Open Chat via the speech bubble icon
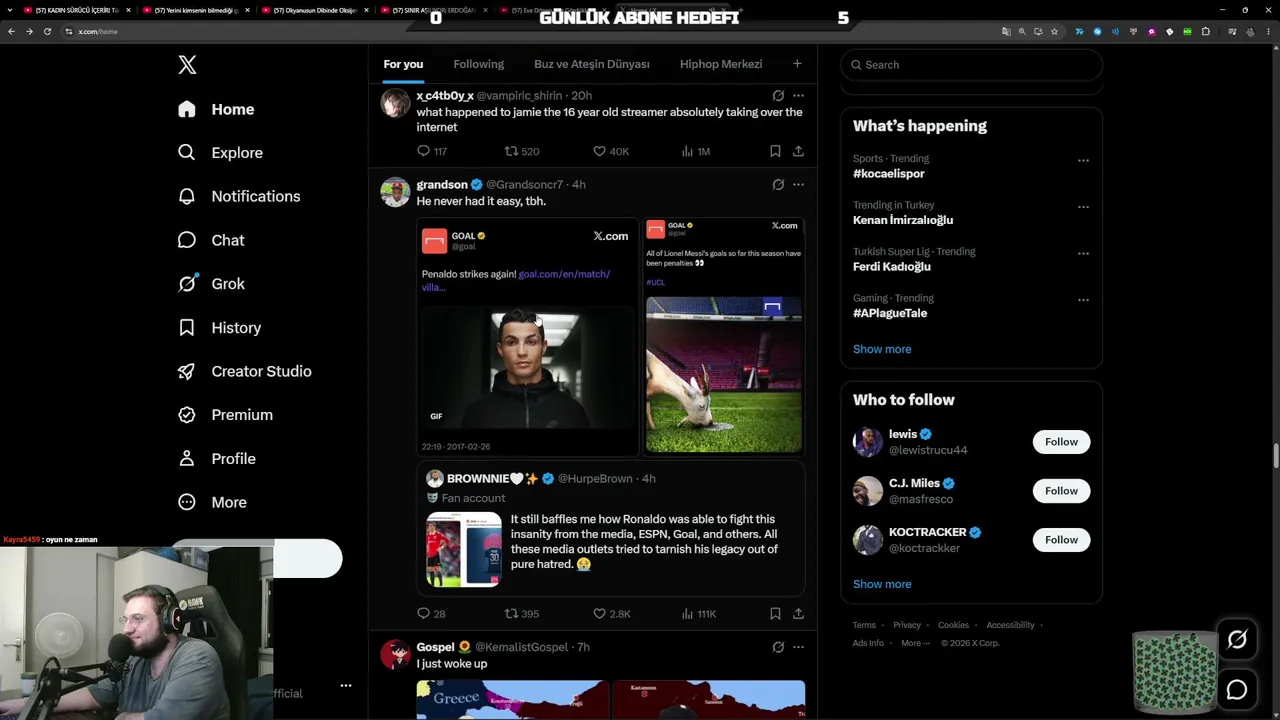This screenshot has height=720, width=1280. (x=187, y=240)
